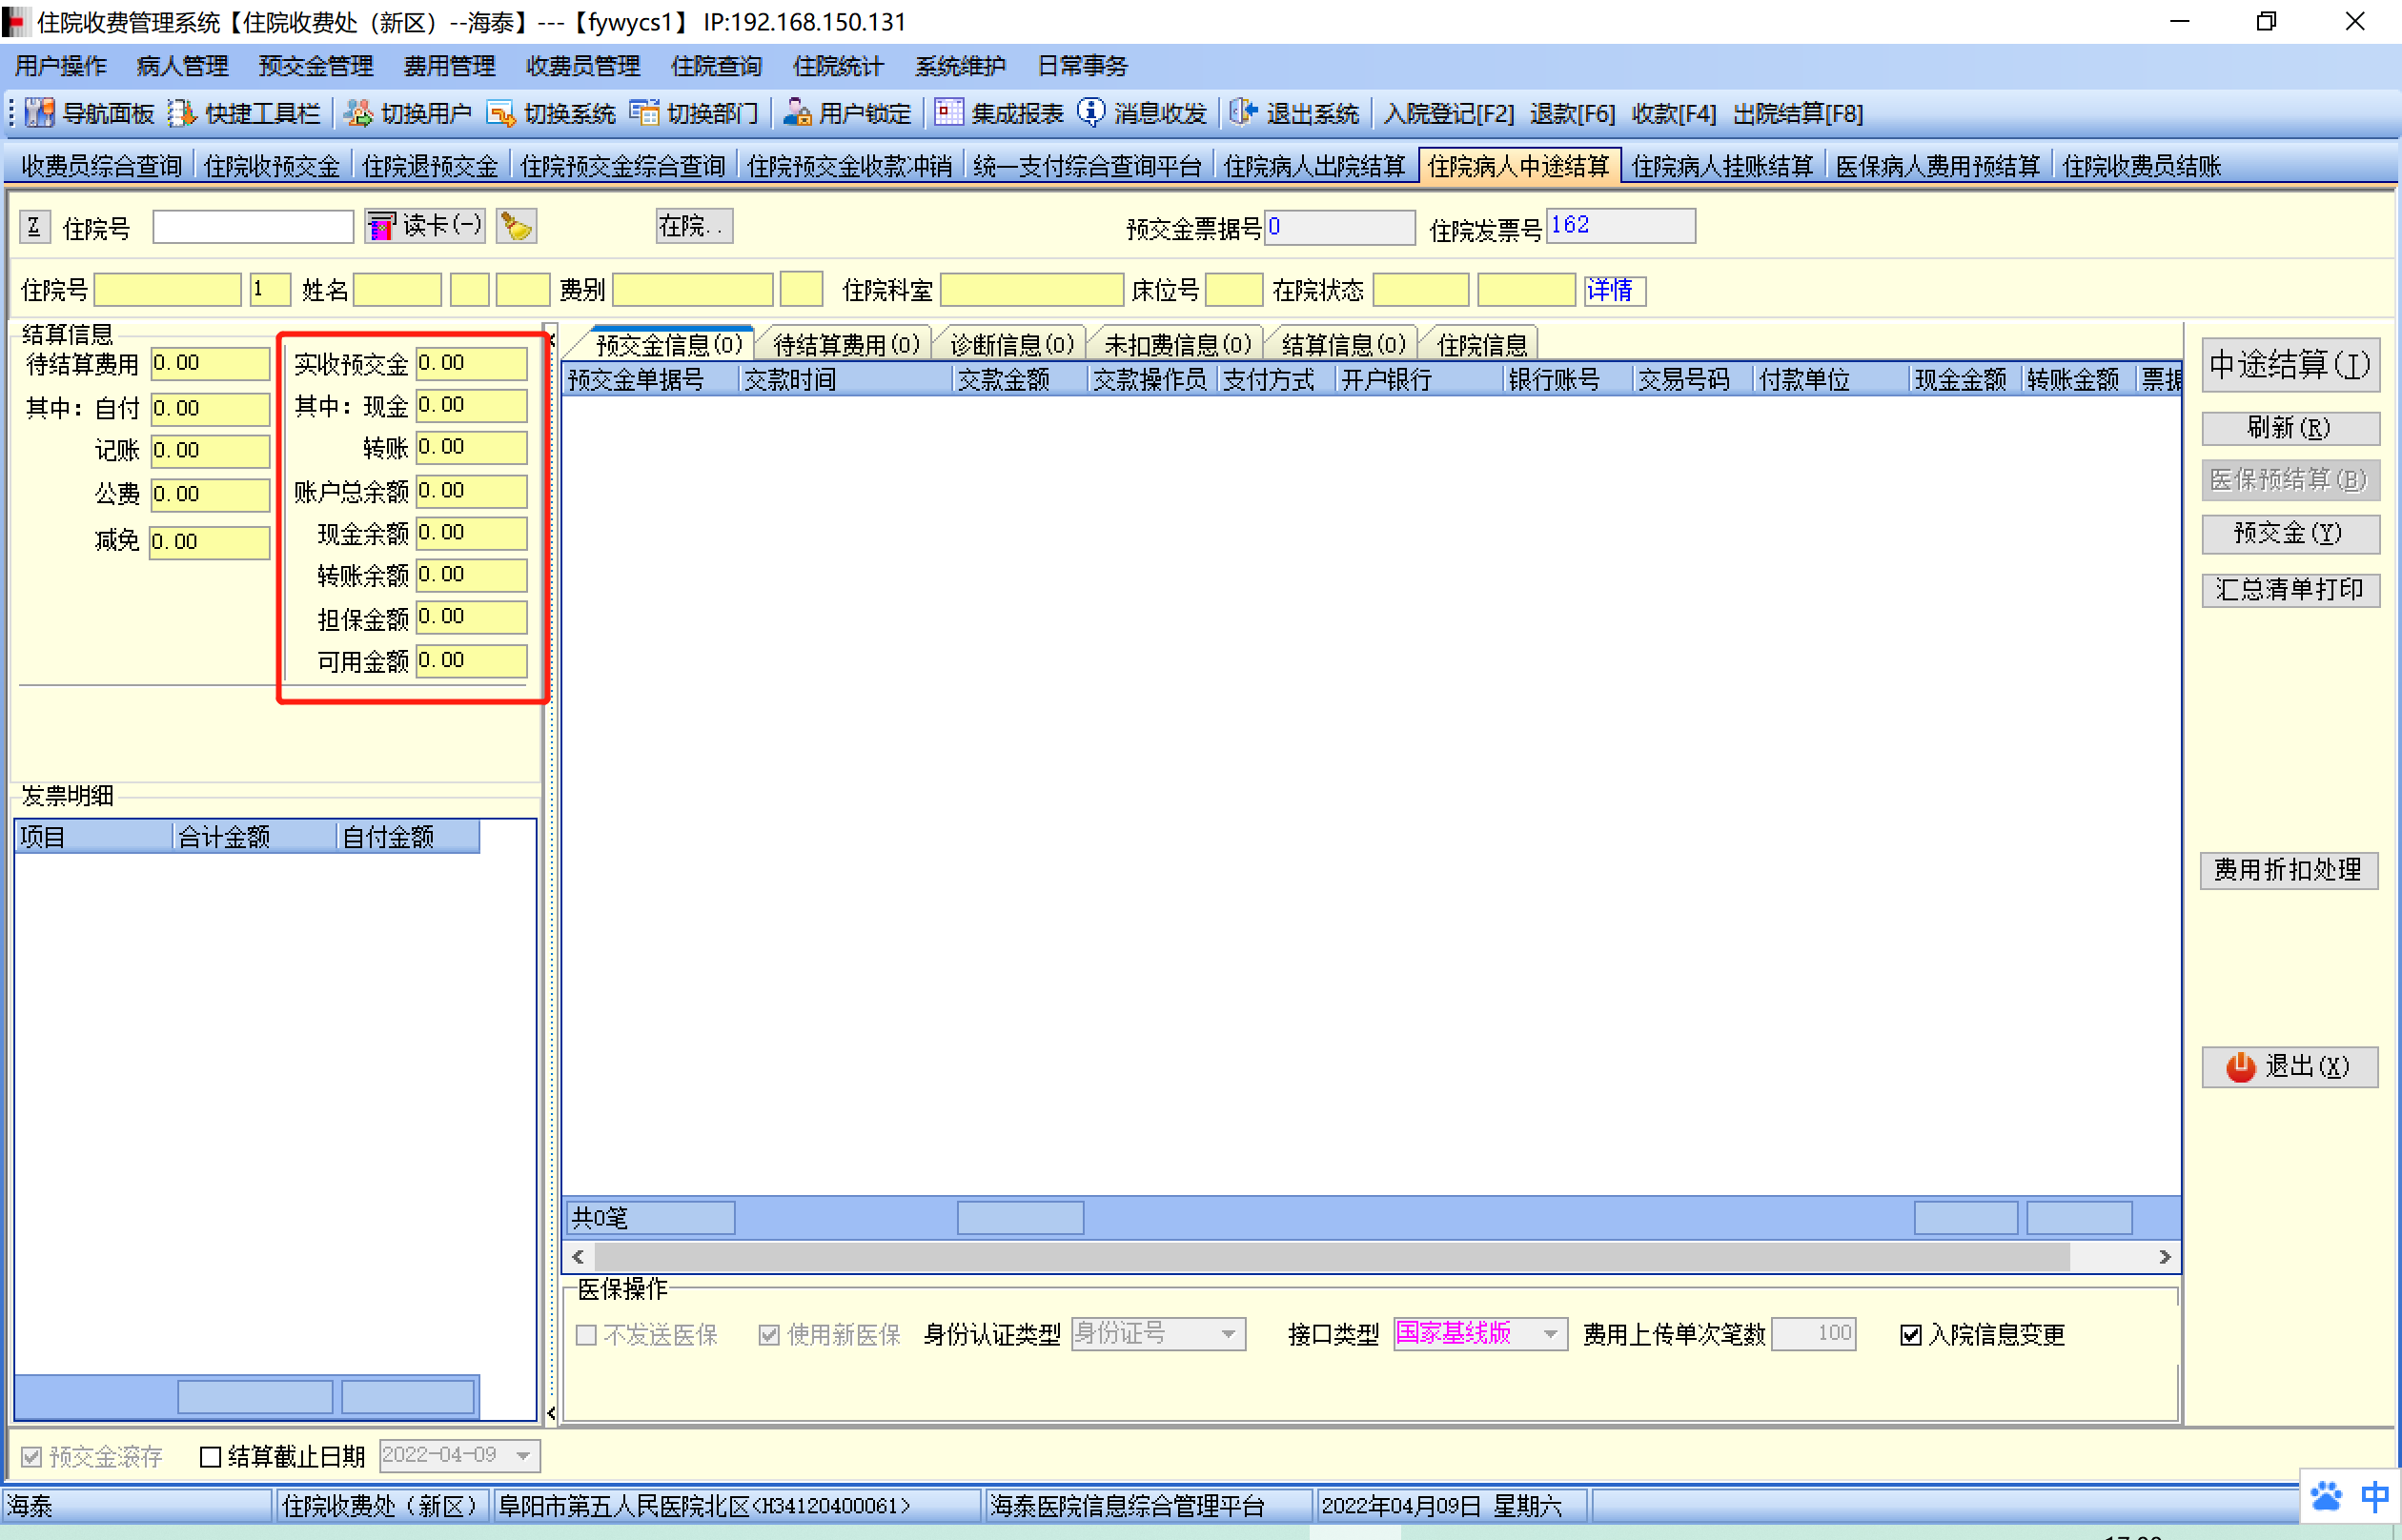The image size is (2402, 1540).
Task: Open the 结算截止日期 date dropdown
Action: [x=523, y=1456]
